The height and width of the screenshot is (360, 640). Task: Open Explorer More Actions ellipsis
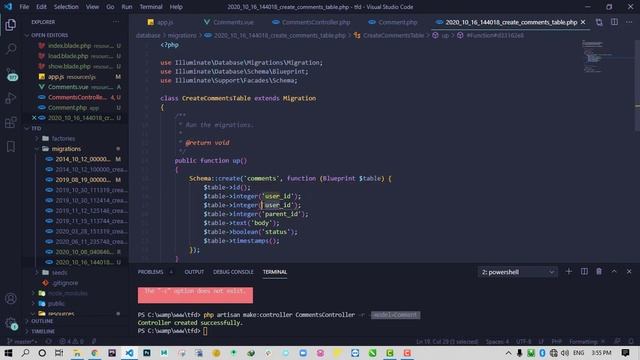(x=116, y=22)
